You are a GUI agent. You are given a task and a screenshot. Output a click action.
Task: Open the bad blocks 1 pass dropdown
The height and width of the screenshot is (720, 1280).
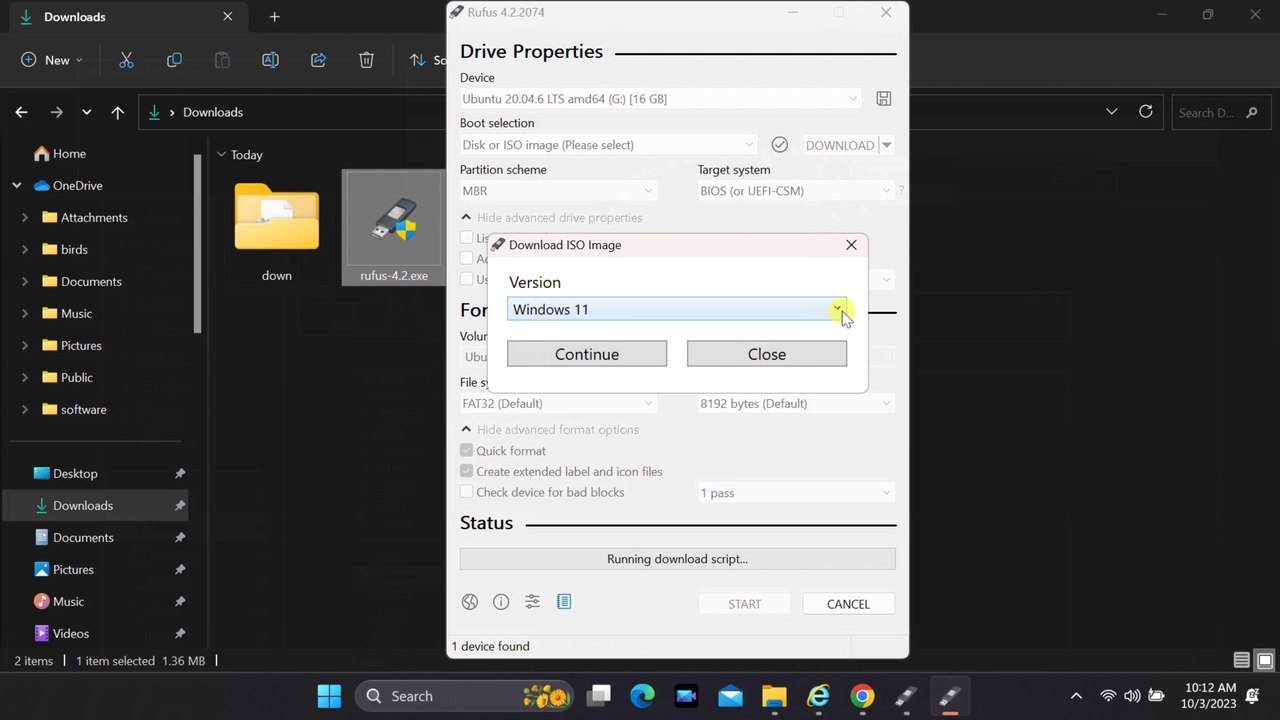(x=796, y=493)
